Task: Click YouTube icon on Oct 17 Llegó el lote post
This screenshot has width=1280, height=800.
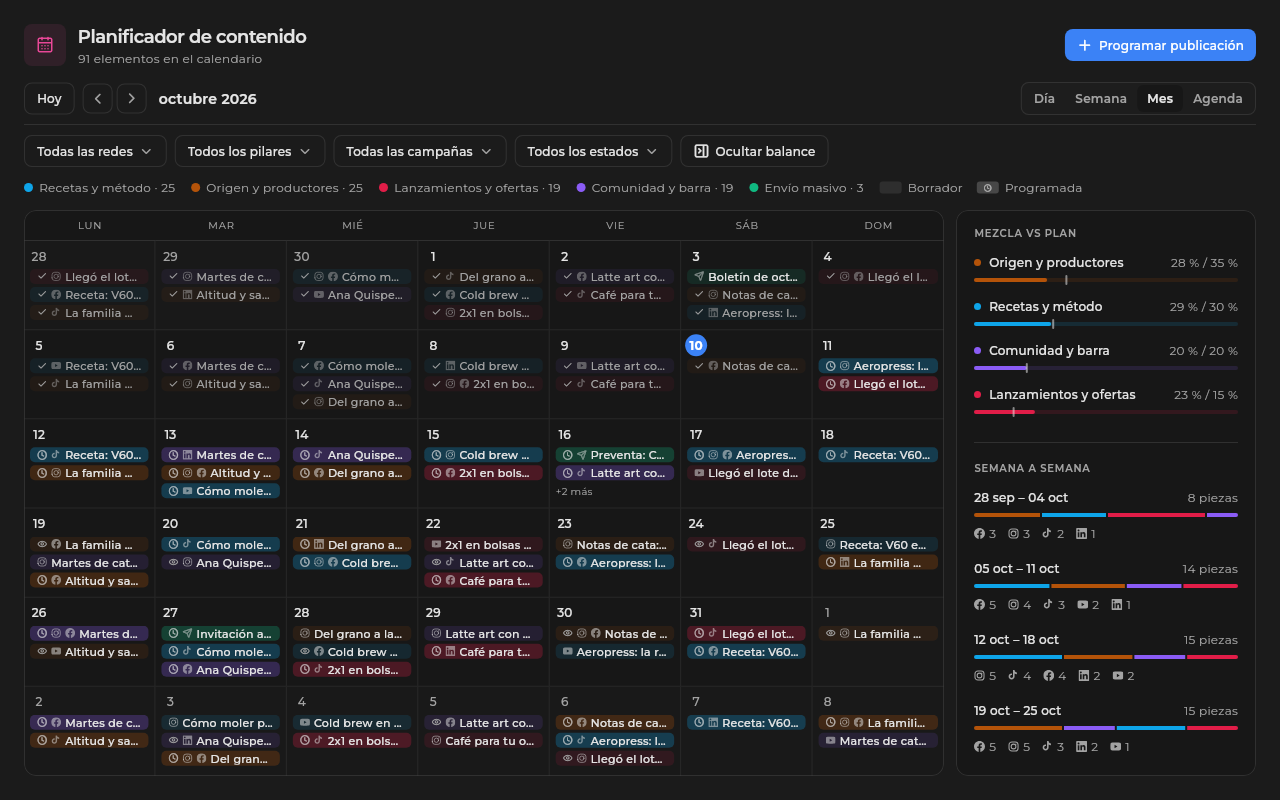Action: (699, 473)
